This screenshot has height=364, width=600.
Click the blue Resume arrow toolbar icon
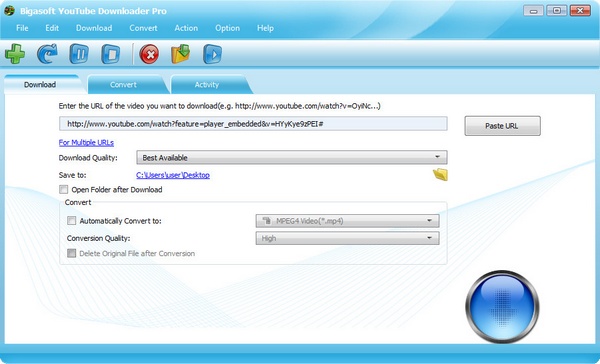(x=47, y=54)
